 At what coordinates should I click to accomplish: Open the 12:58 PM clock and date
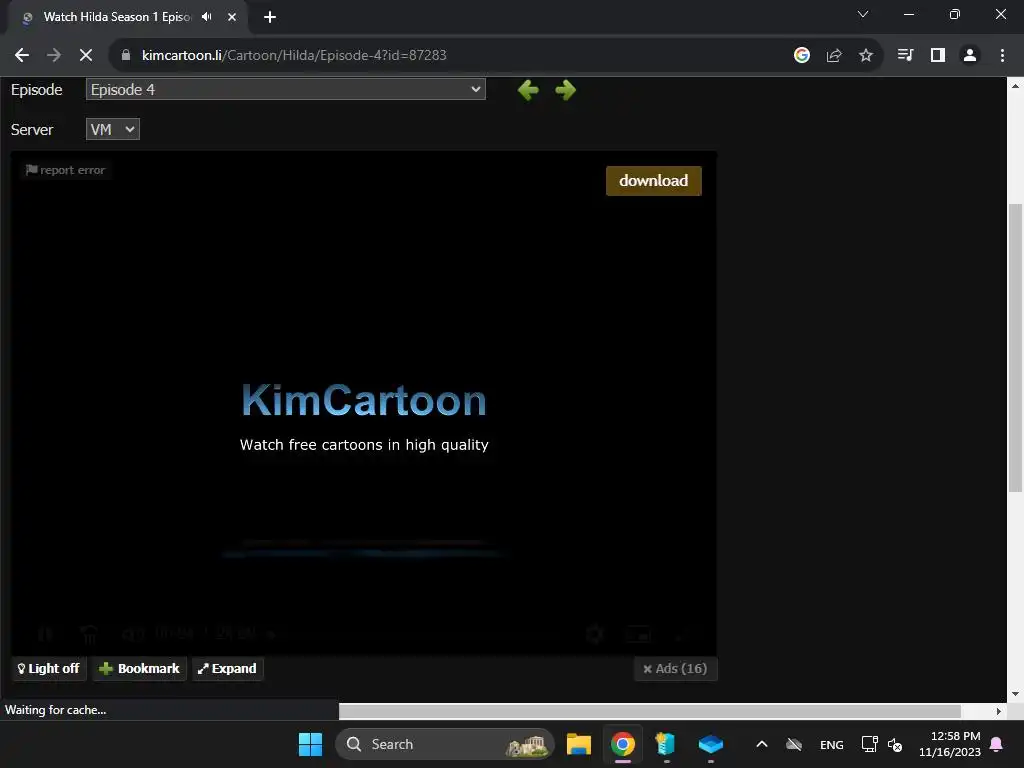pos(950,744)
